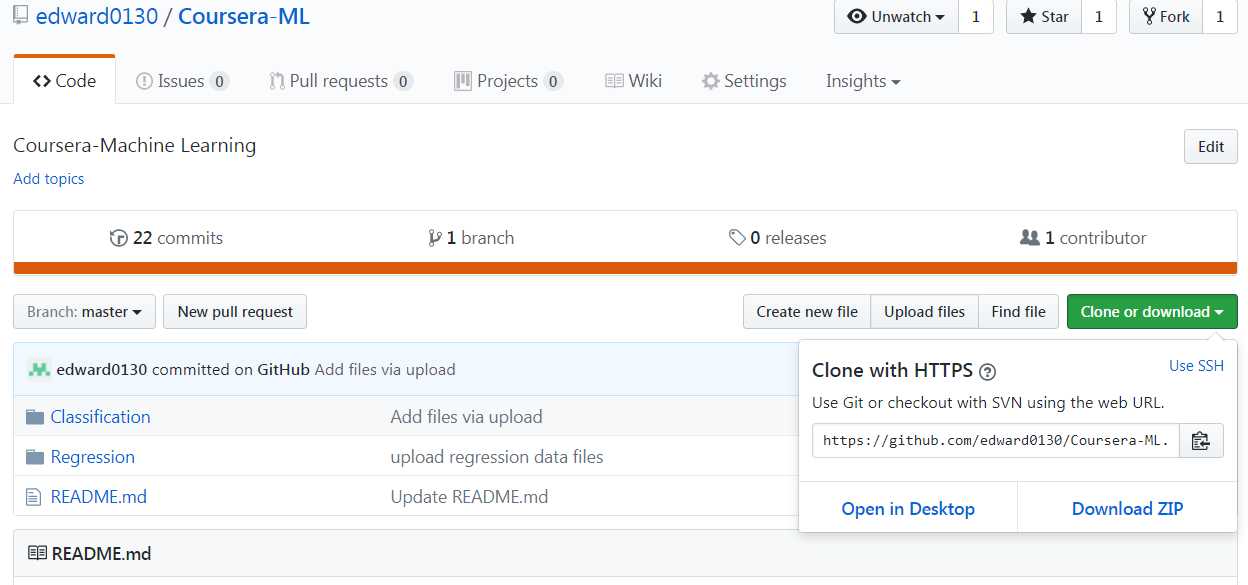Click the branch icon beside 1 branch
The image size is (1248, 585).
pyautogui.click(x=435, y=238)
